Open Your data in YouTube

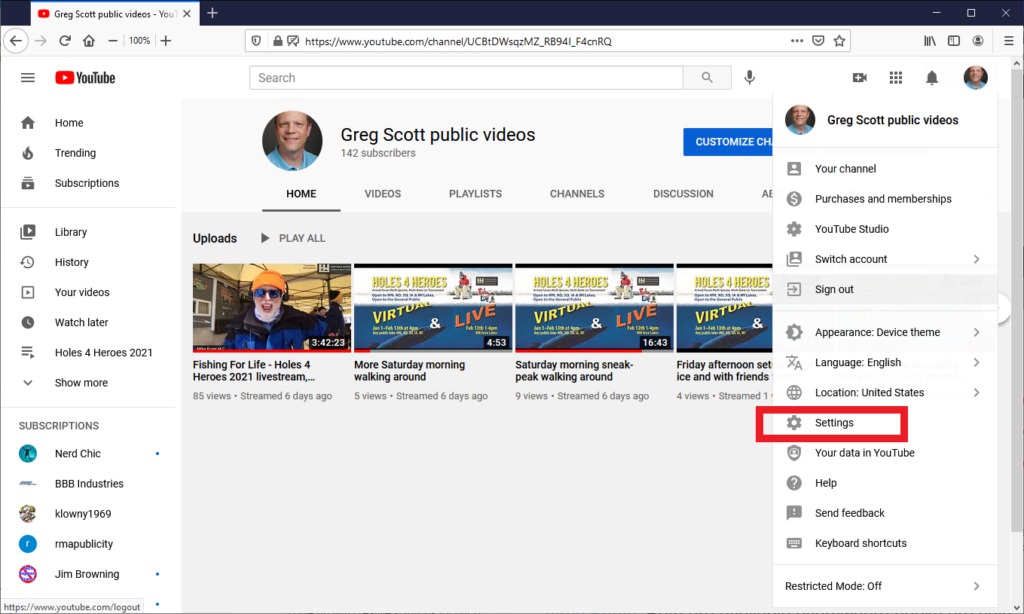[885, 453]
